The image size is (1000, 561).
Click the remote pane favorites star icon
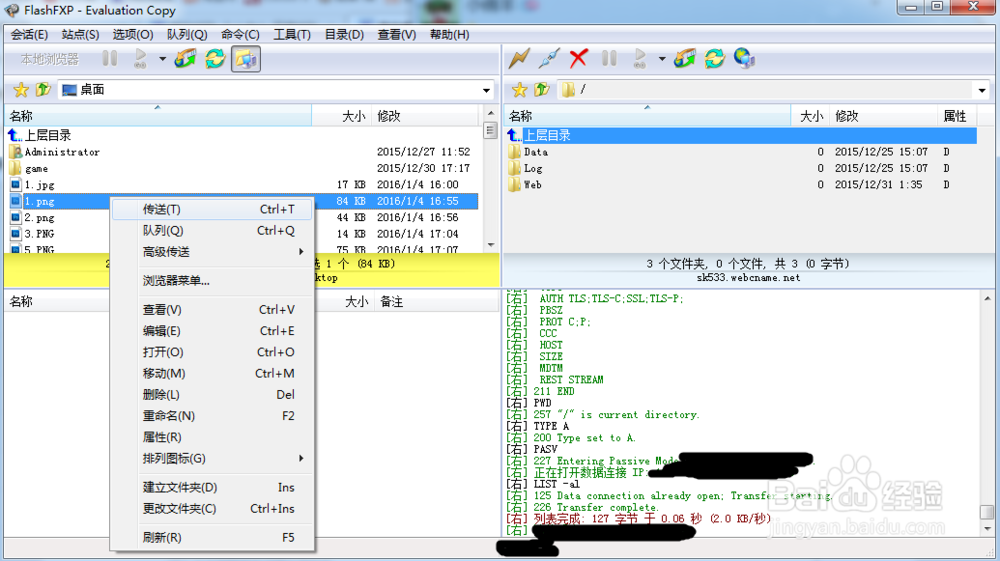[520, 90]
